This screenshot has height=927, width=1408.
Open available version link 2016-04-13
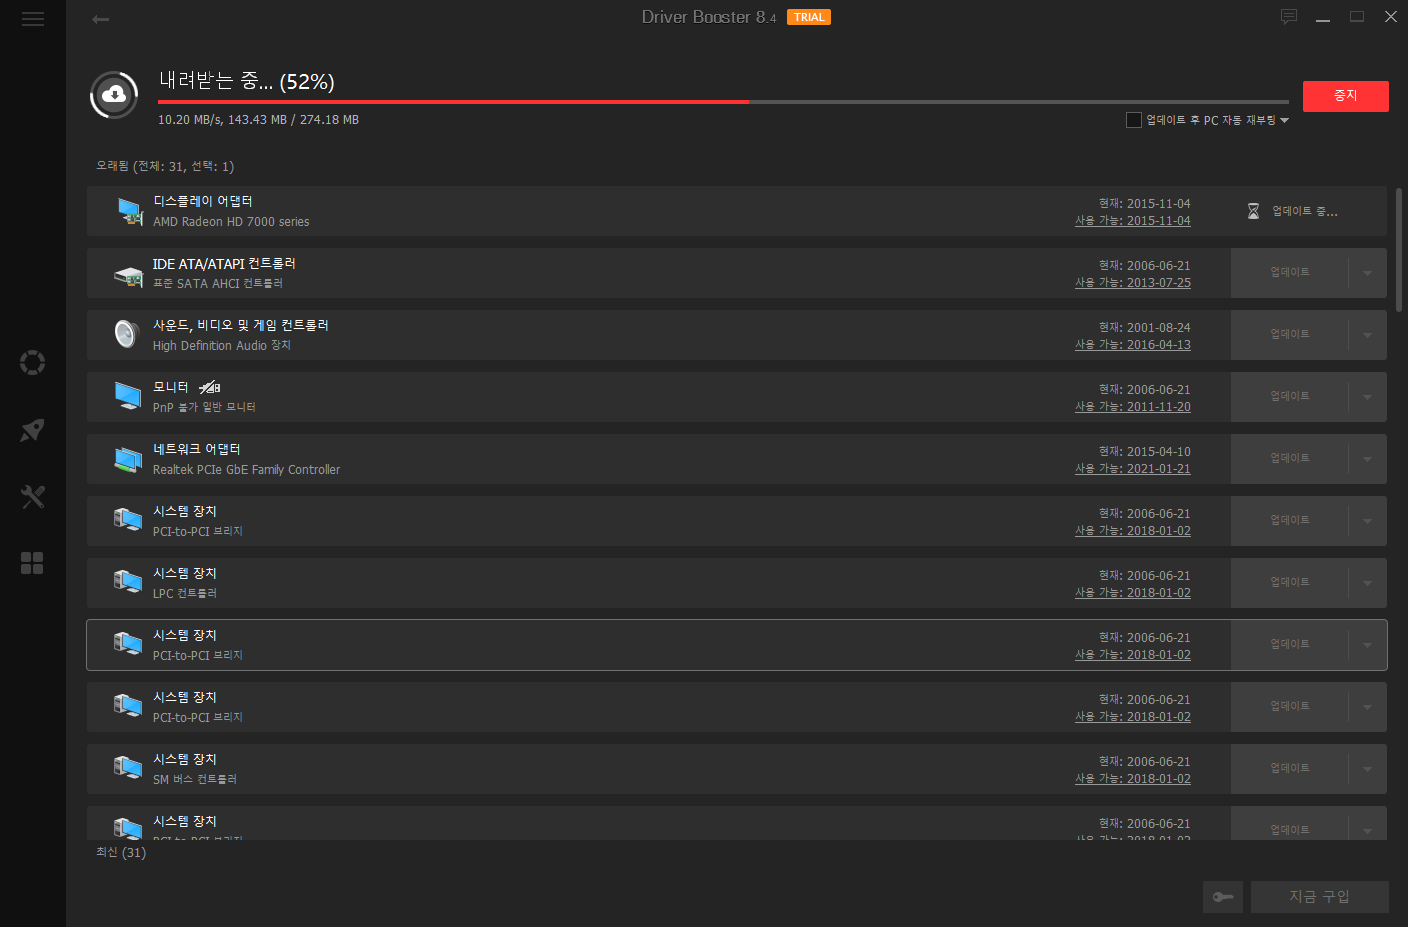pyautogui.click(x=1133, y=345)
